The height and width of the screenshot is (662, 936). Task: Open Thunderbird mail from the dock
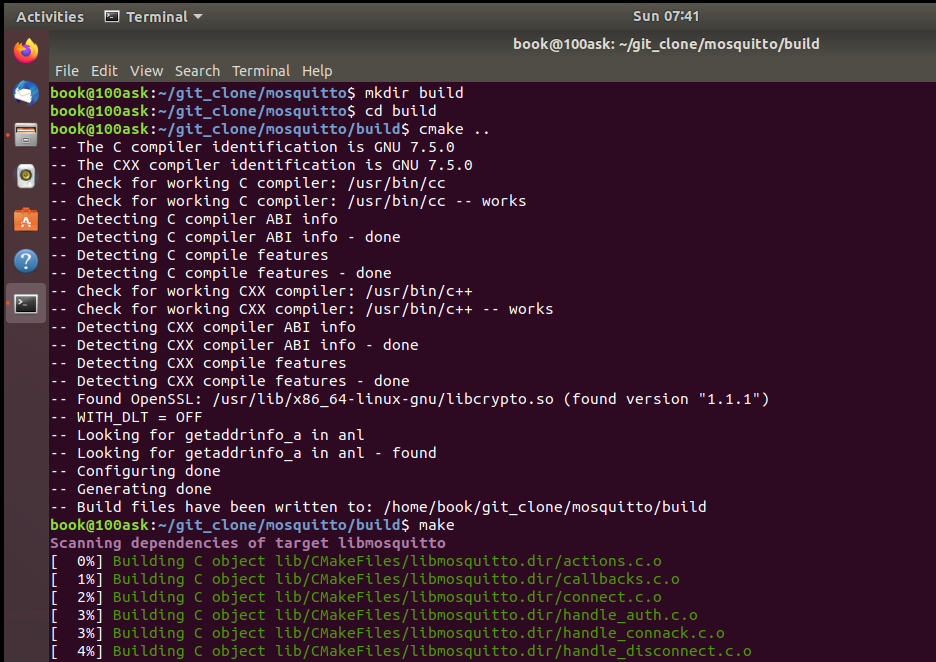(26, 92)
